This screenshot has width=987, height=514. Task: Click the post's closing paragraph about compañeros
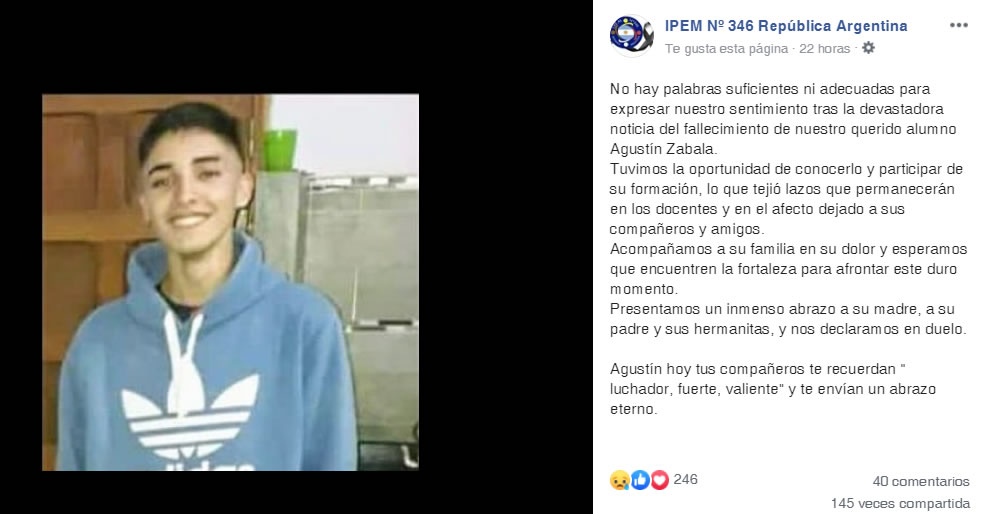pos(773,389)
